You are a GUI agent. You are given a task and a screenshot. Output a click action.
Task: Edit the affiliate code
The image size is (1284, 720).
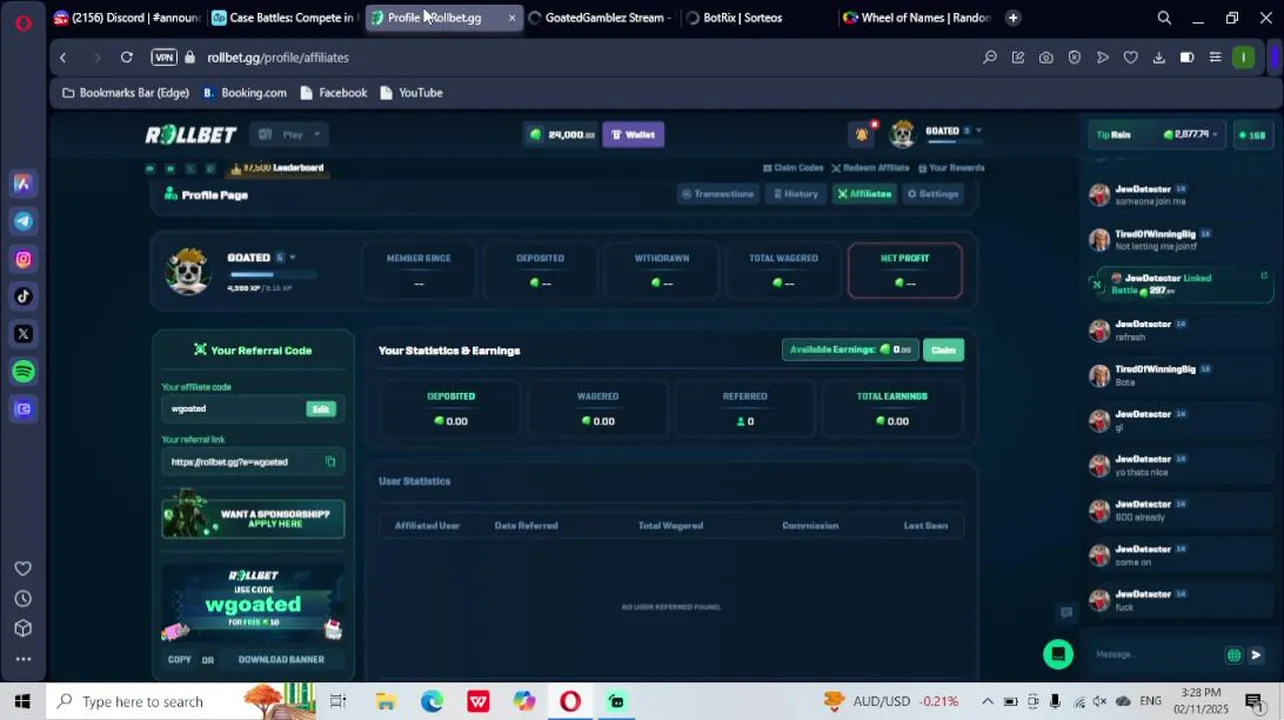pyautogui.click(x=320, y=409)
